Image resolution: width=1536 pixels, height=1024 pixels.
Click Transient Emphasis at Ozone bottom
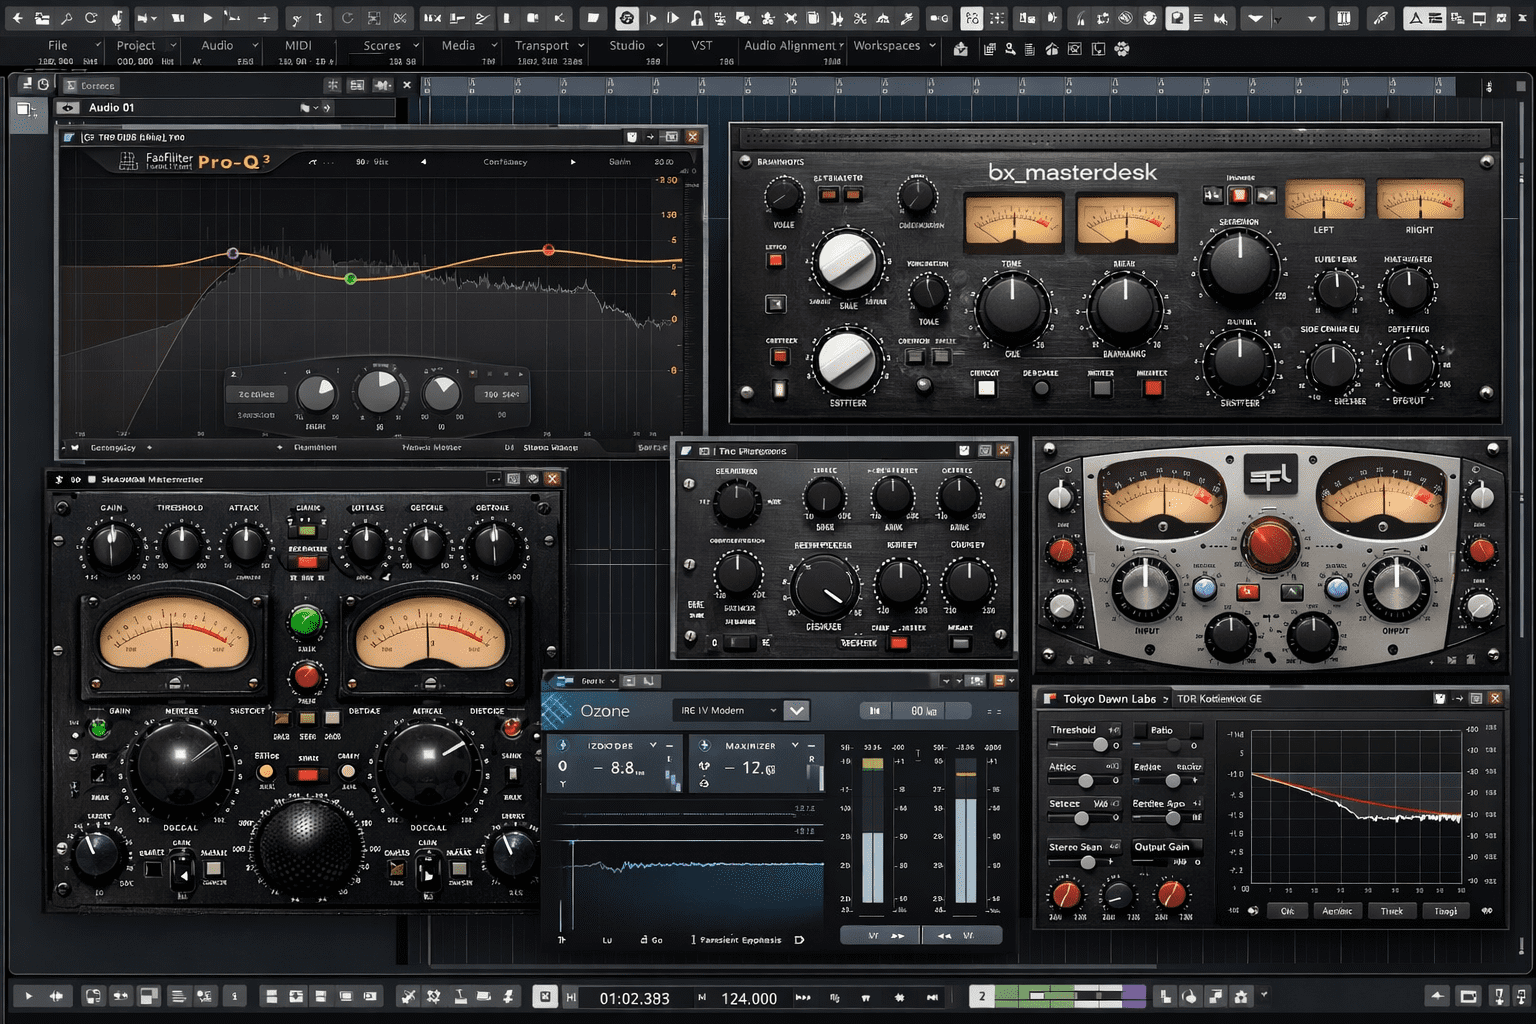coord(741,940)
